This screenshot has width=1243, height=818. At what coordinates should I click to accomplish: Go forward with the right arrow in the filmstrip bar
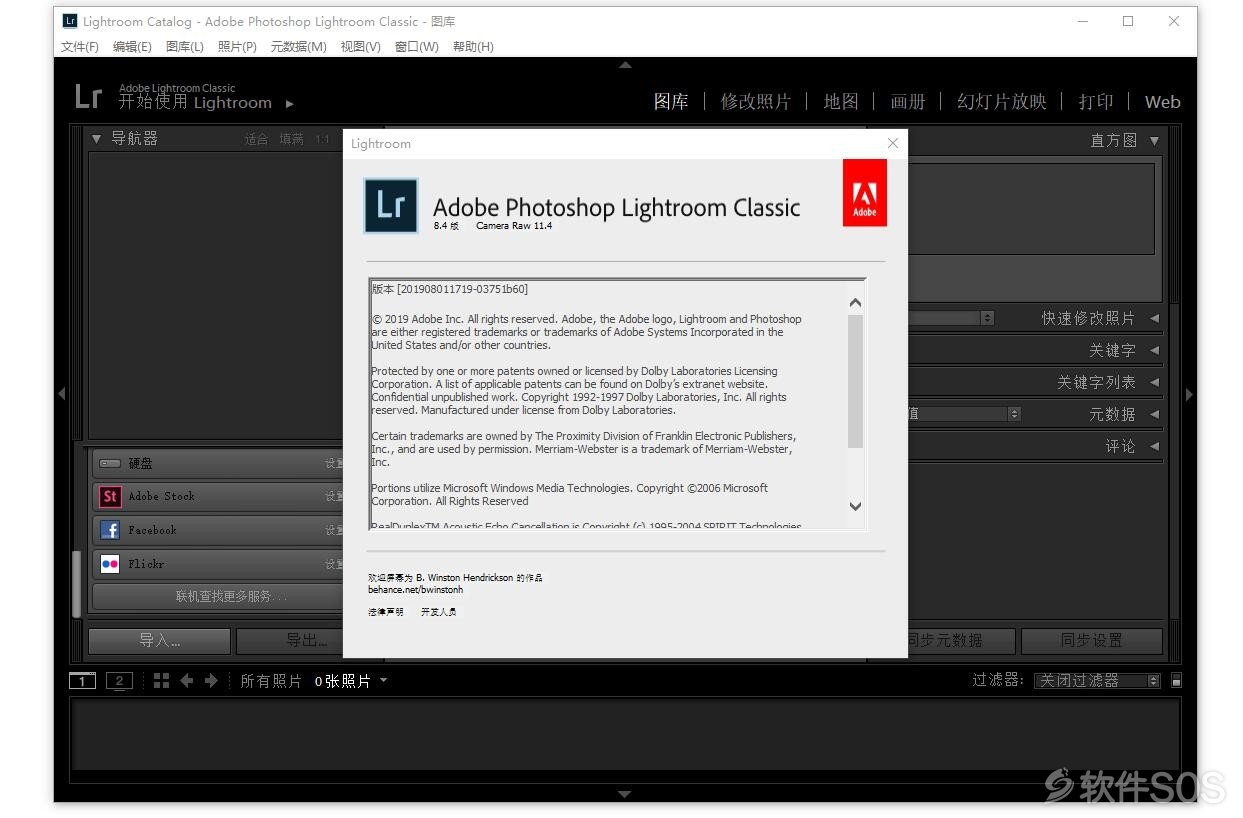pyautogui.click(x=211, y=681)
